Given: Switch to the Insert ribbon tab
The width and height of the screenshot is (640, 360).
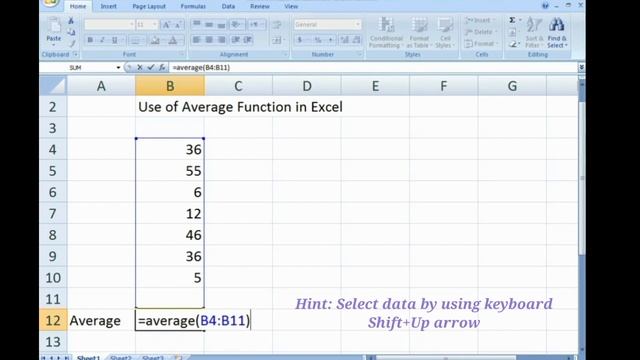Looking at the screenshot, I should coord(108,6).
